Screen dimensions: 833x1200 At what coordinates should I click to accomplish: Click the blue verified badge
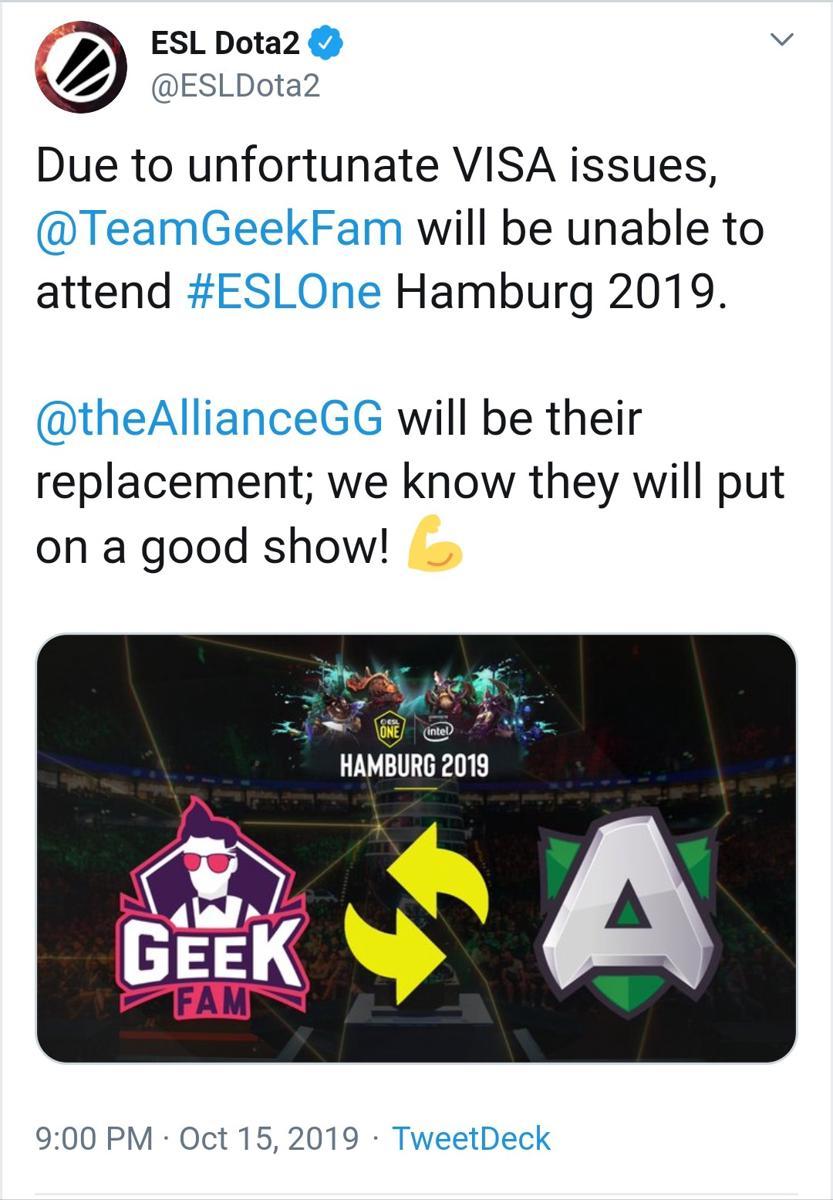tap(327, 43)
